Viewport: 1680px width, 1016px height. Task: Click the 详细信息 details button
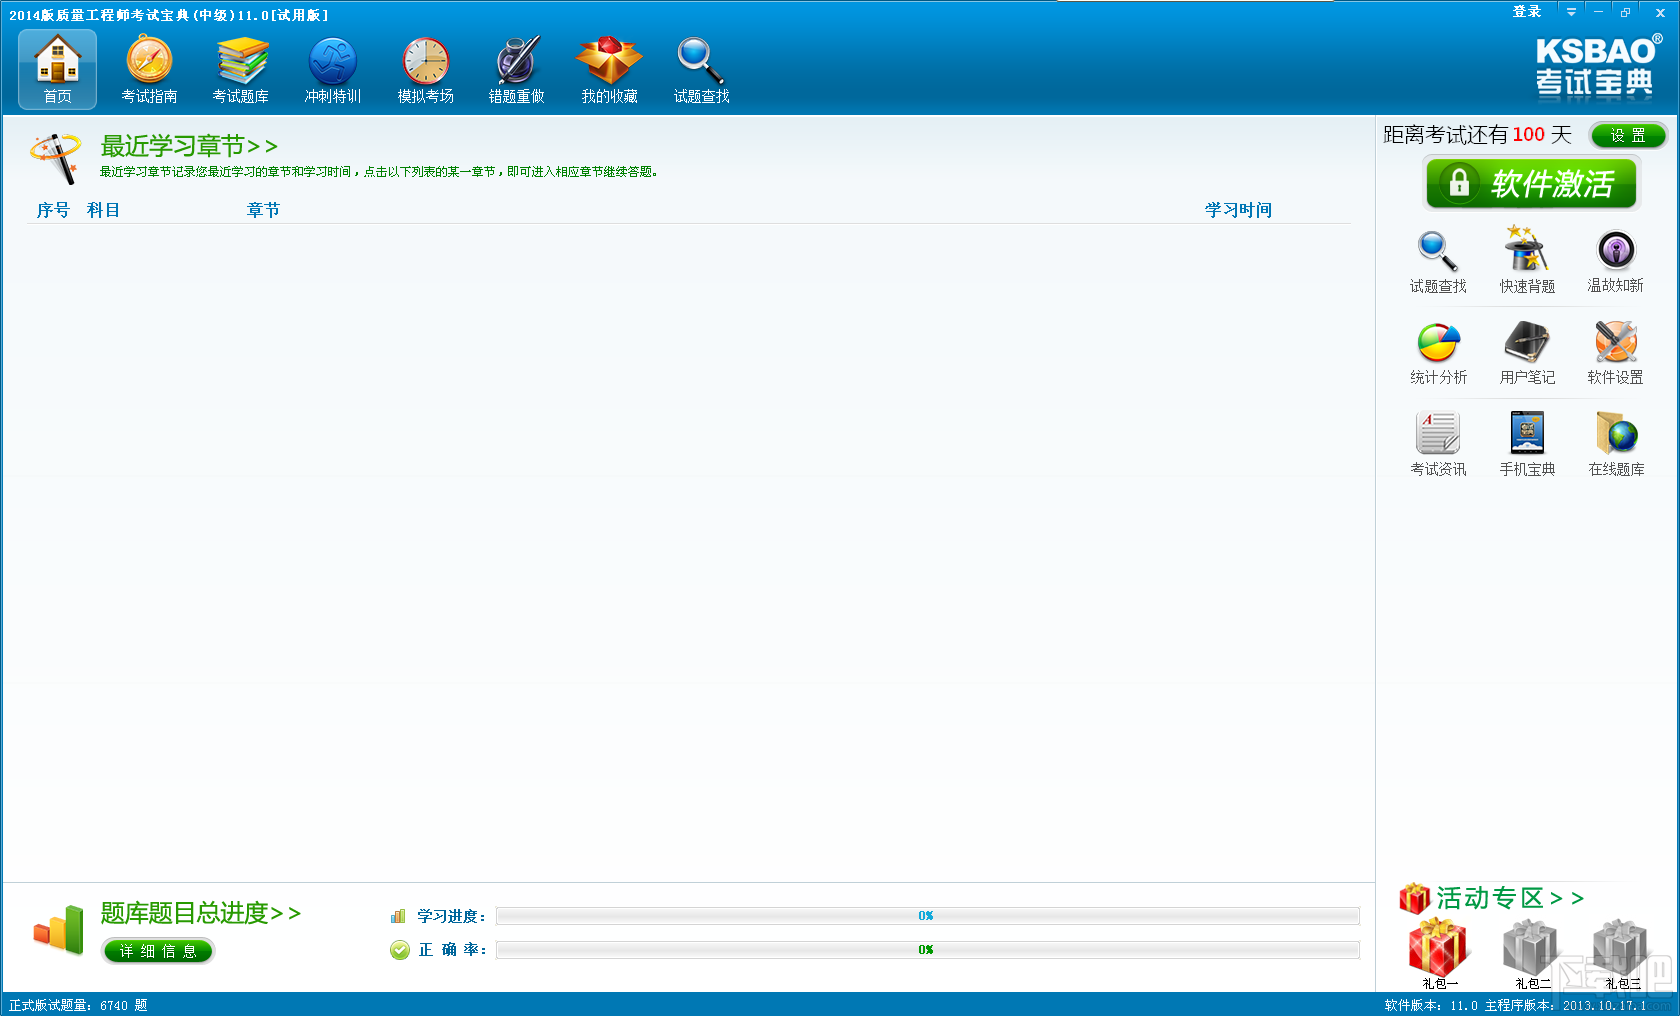[x=158, y=951]
